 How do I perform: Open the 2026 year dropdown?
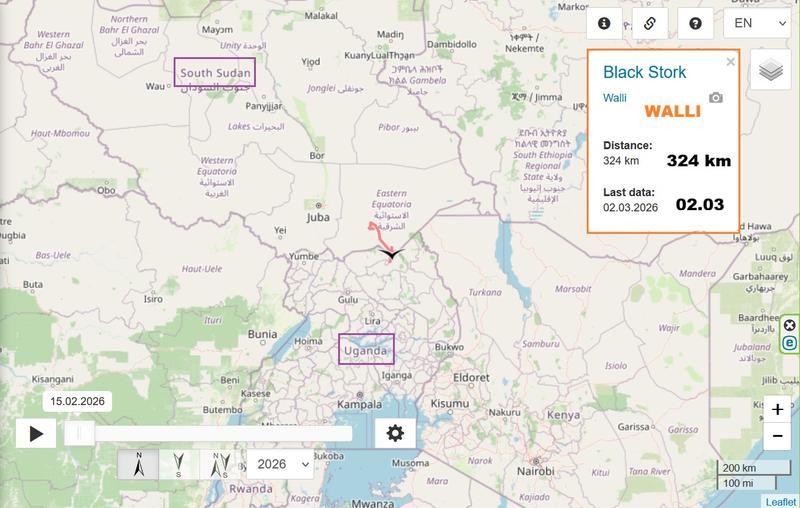(280, 464)
